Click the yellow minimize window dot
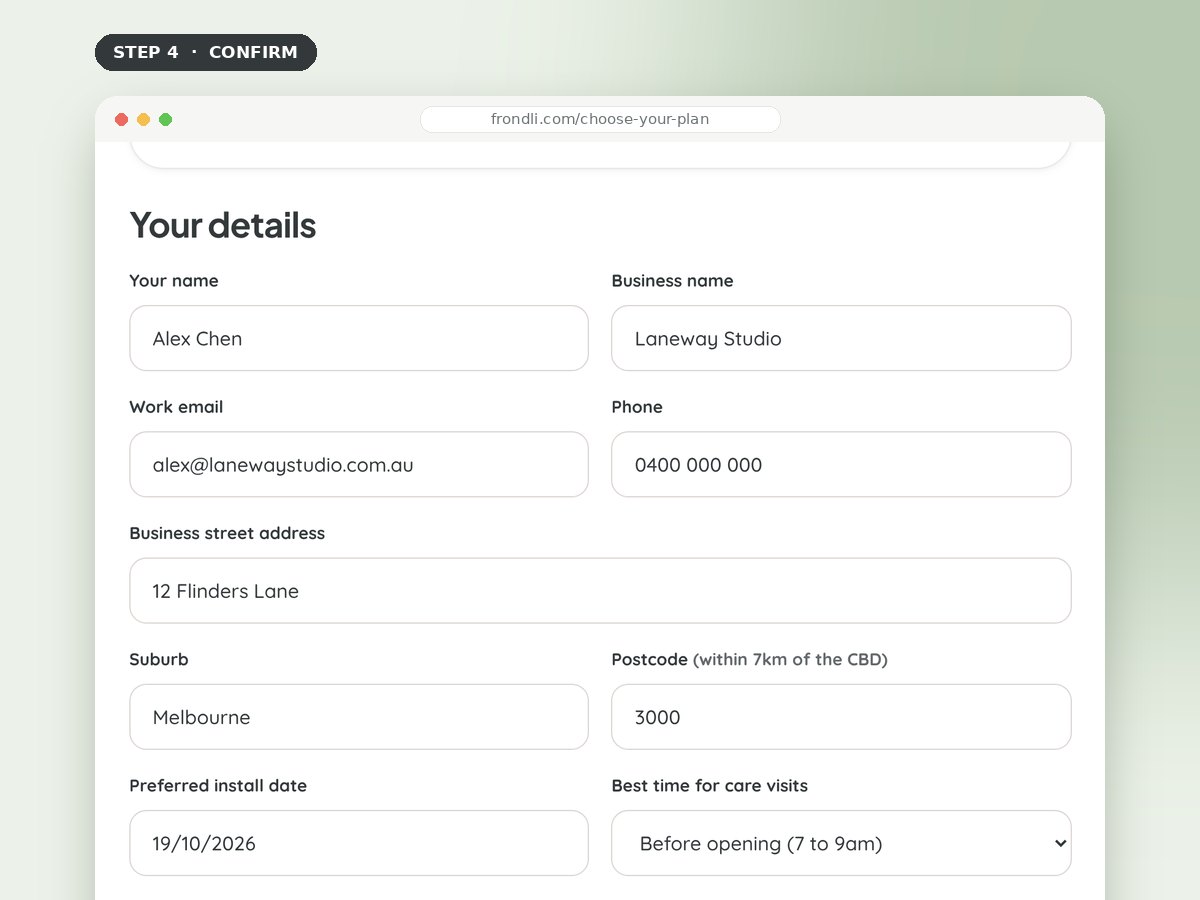This screenshot has width=1200, height=900. point(144,119)
